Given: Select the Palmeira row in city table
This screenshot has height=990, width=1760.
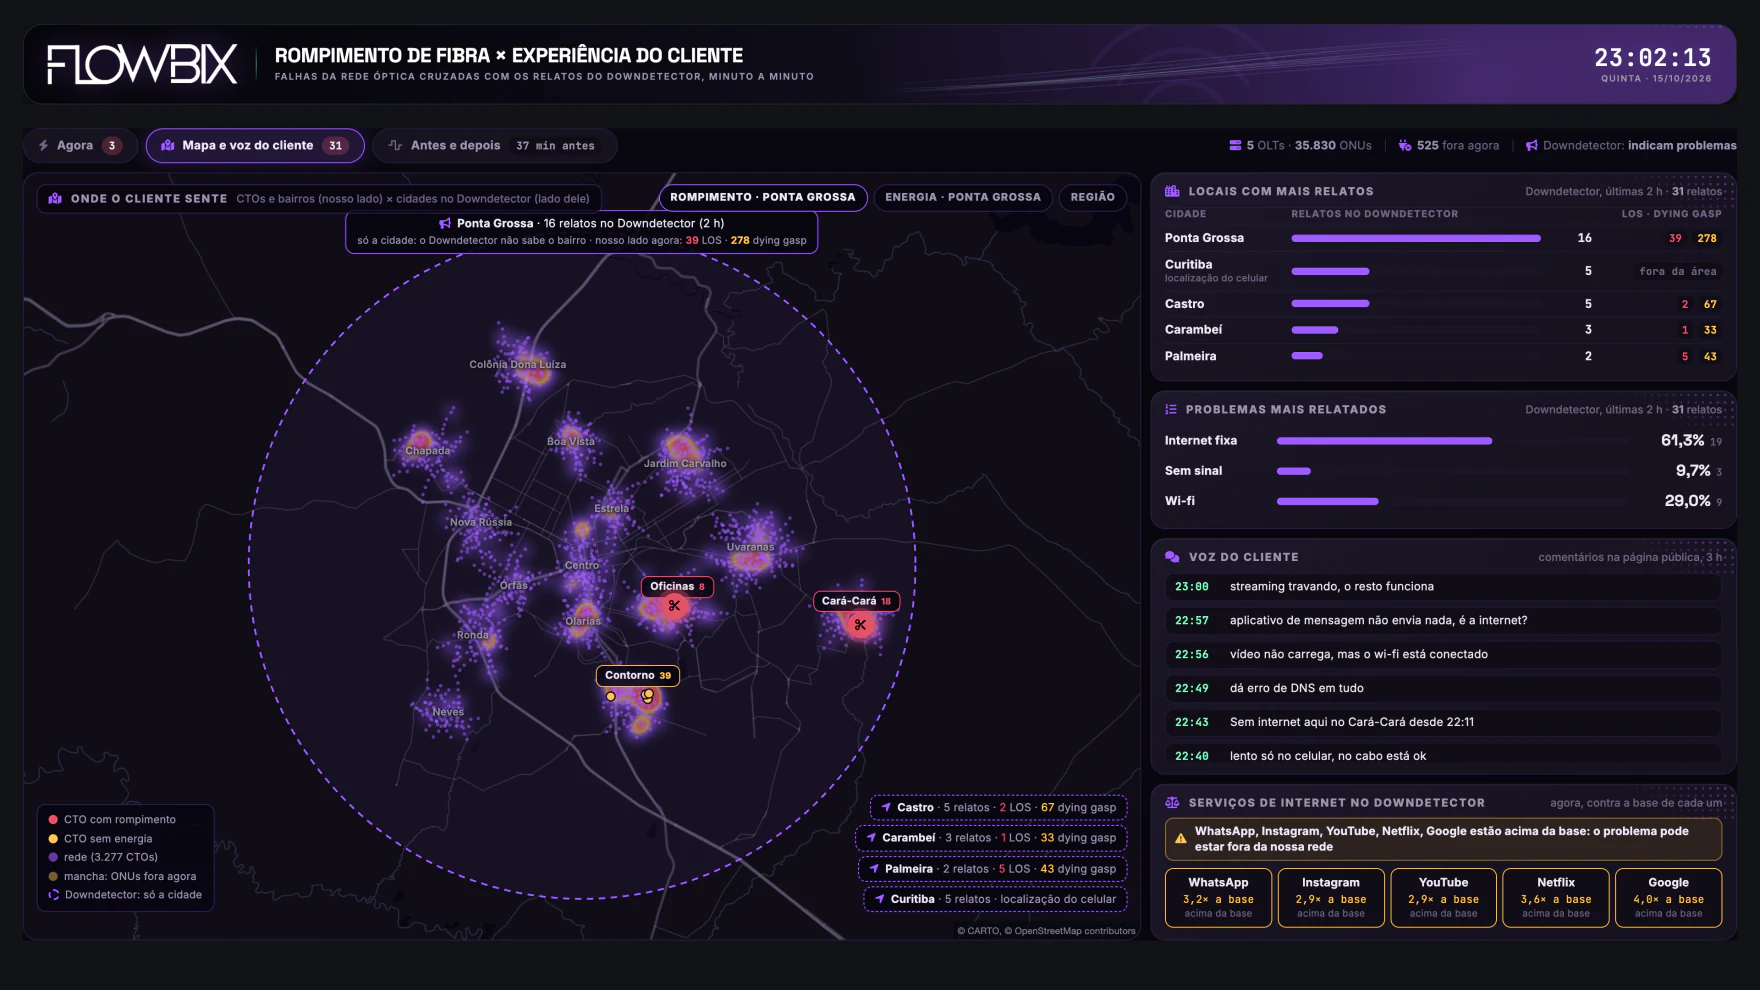Looking at the screenshot, I should pyautogui.click(x=1443, y=356).
